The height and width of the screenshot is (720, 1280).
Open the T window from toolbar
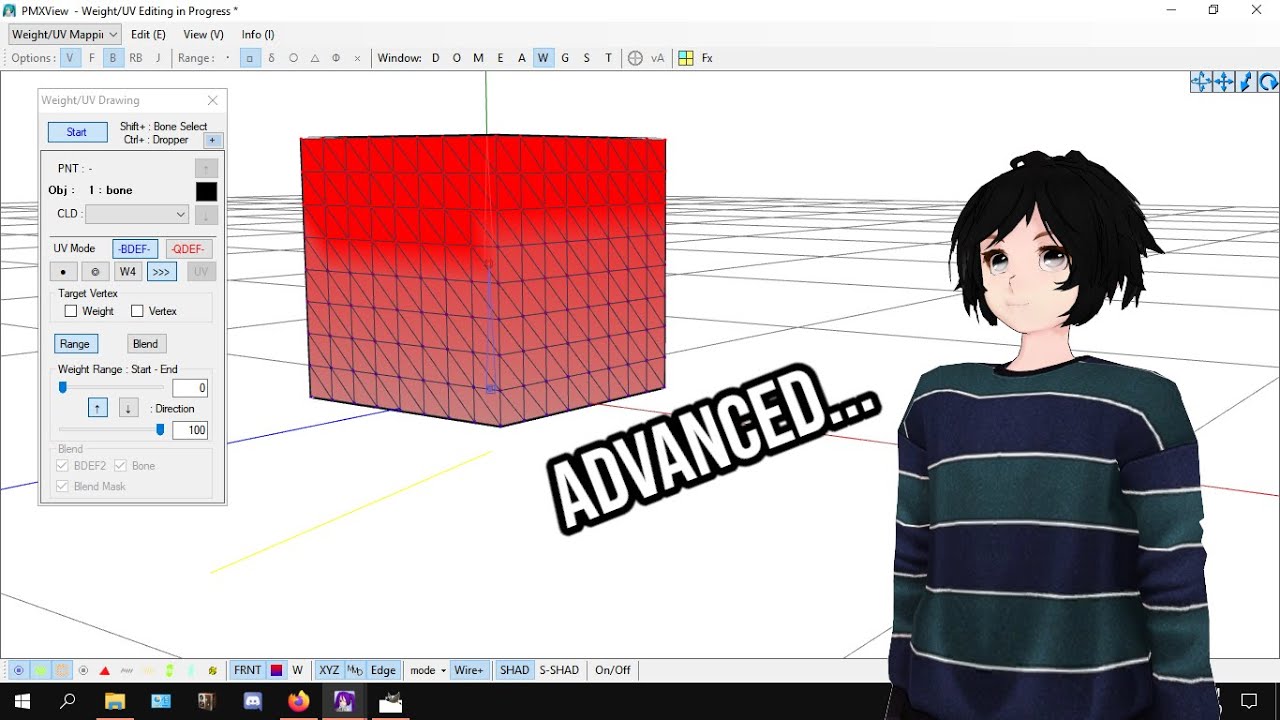point(608,58)
